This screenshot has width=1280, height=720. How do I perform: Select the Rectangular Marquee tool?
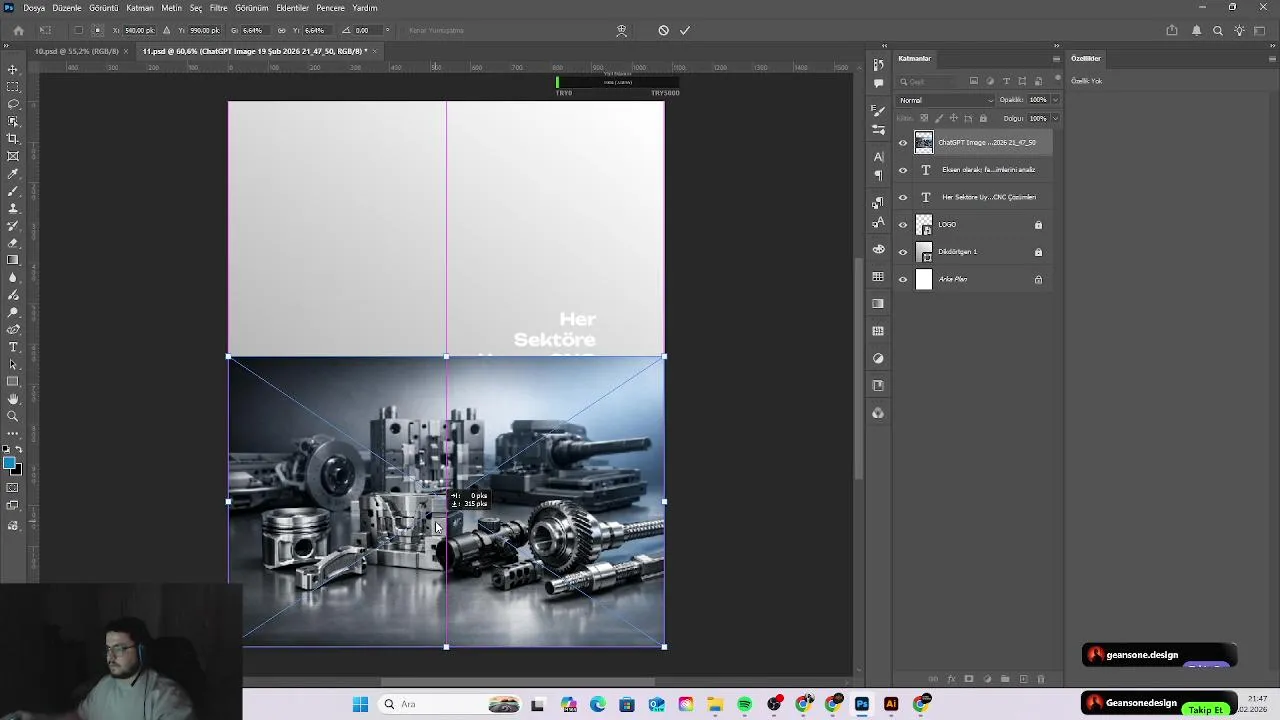point(13,87)
